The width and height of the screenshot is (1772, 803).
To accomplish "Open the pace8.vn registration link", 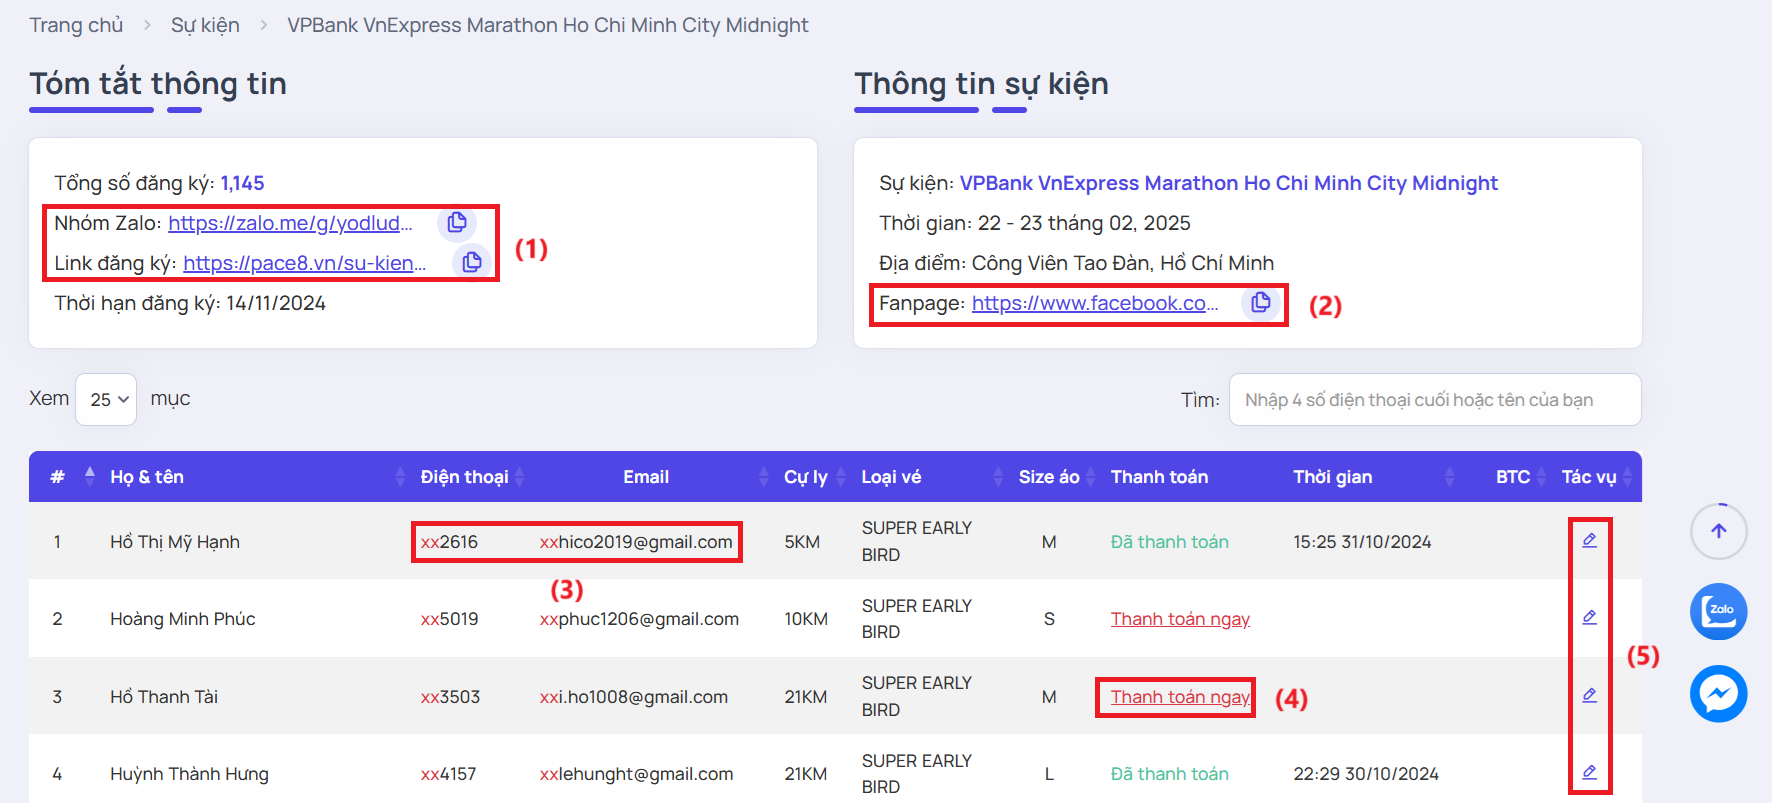I will 305,263.
